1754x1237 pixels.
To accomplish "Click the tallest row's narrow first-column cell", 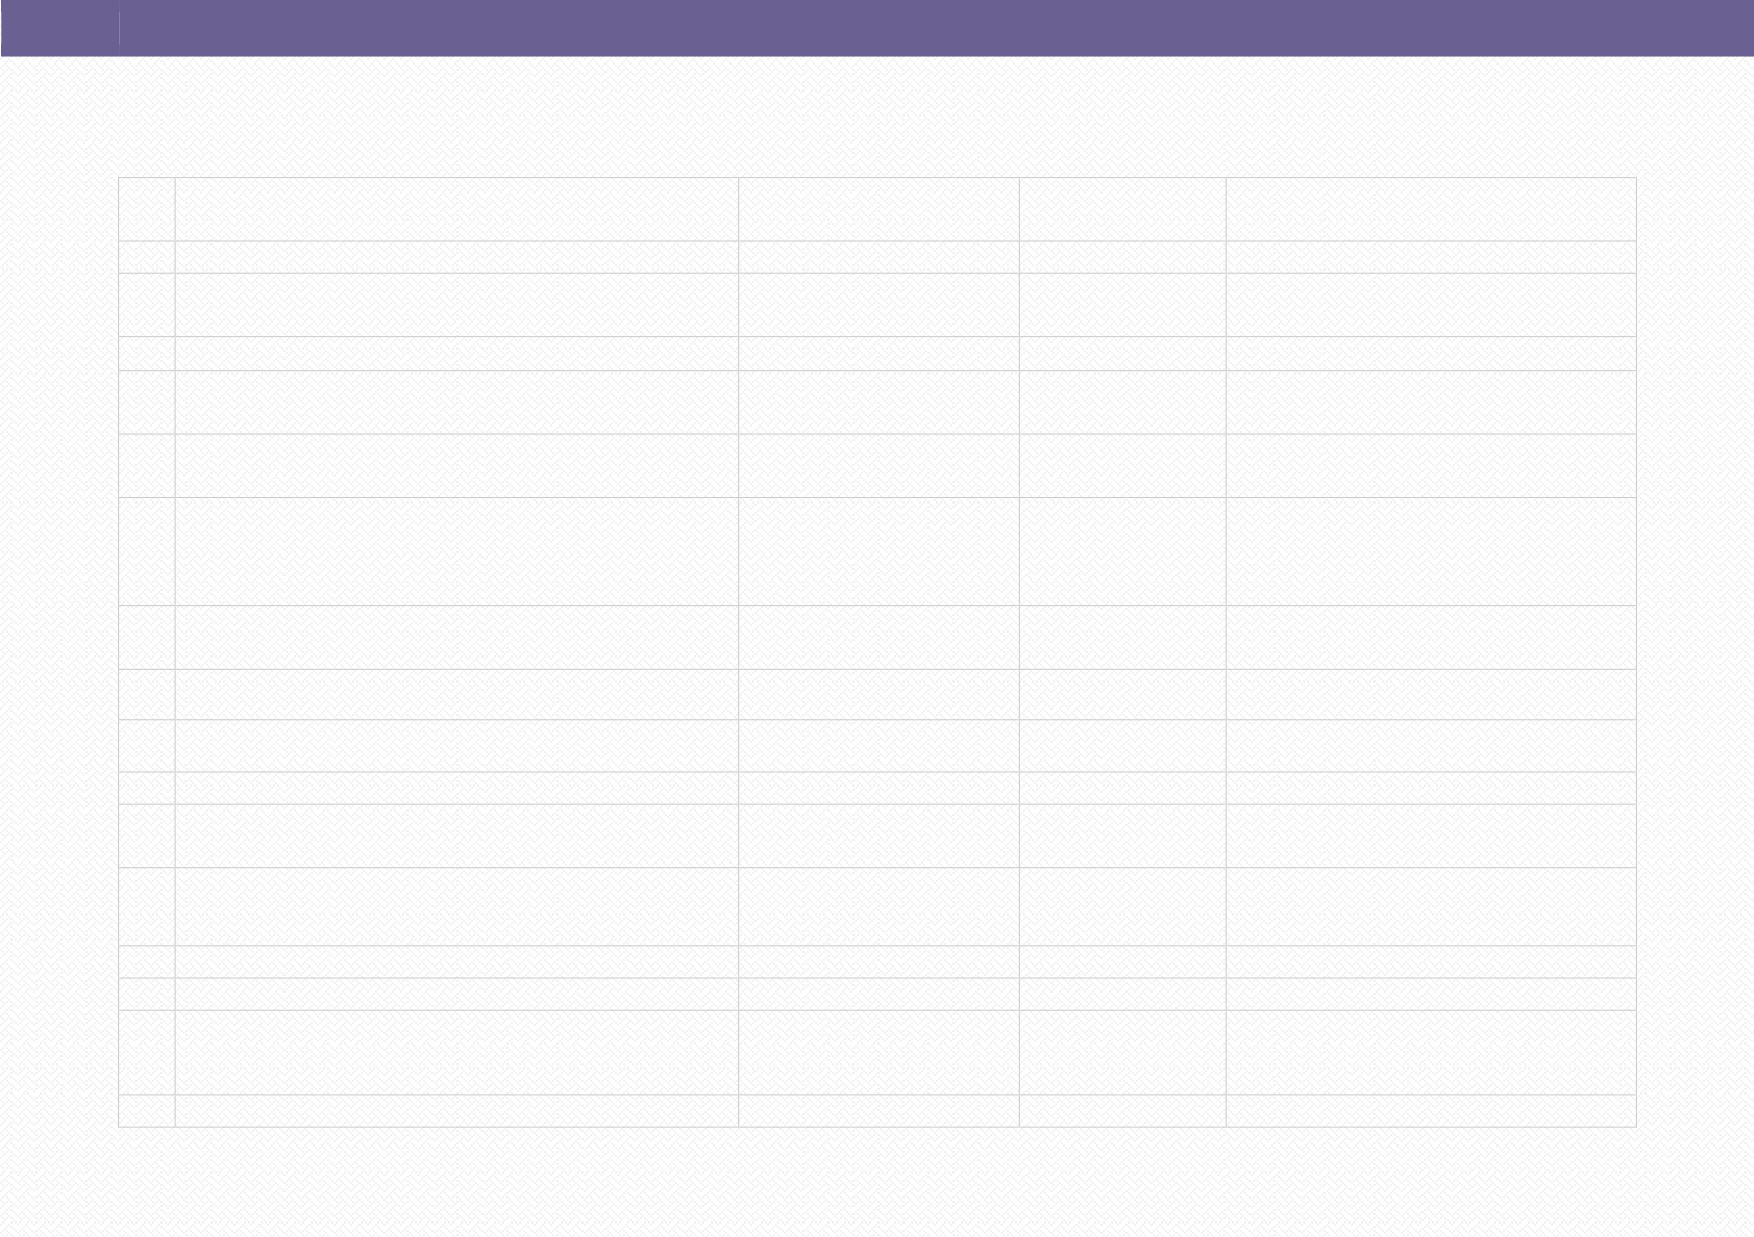I will (147, 551).
